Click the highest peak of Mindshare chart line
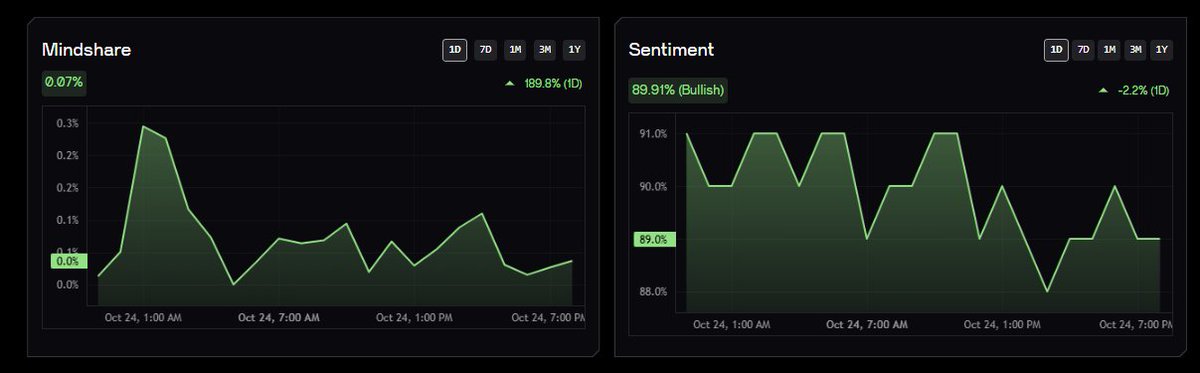This screenshot has width=1200, height=373. (143, 126)
